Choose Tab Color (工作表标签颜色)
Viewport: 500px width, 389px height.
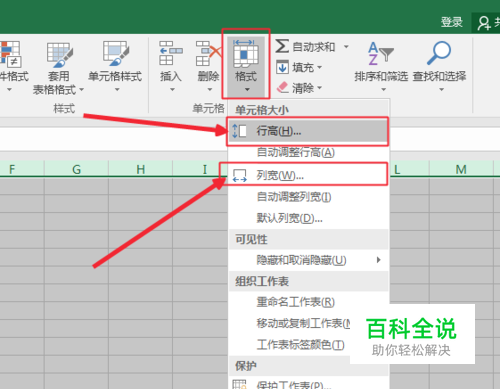click(289, 345)
